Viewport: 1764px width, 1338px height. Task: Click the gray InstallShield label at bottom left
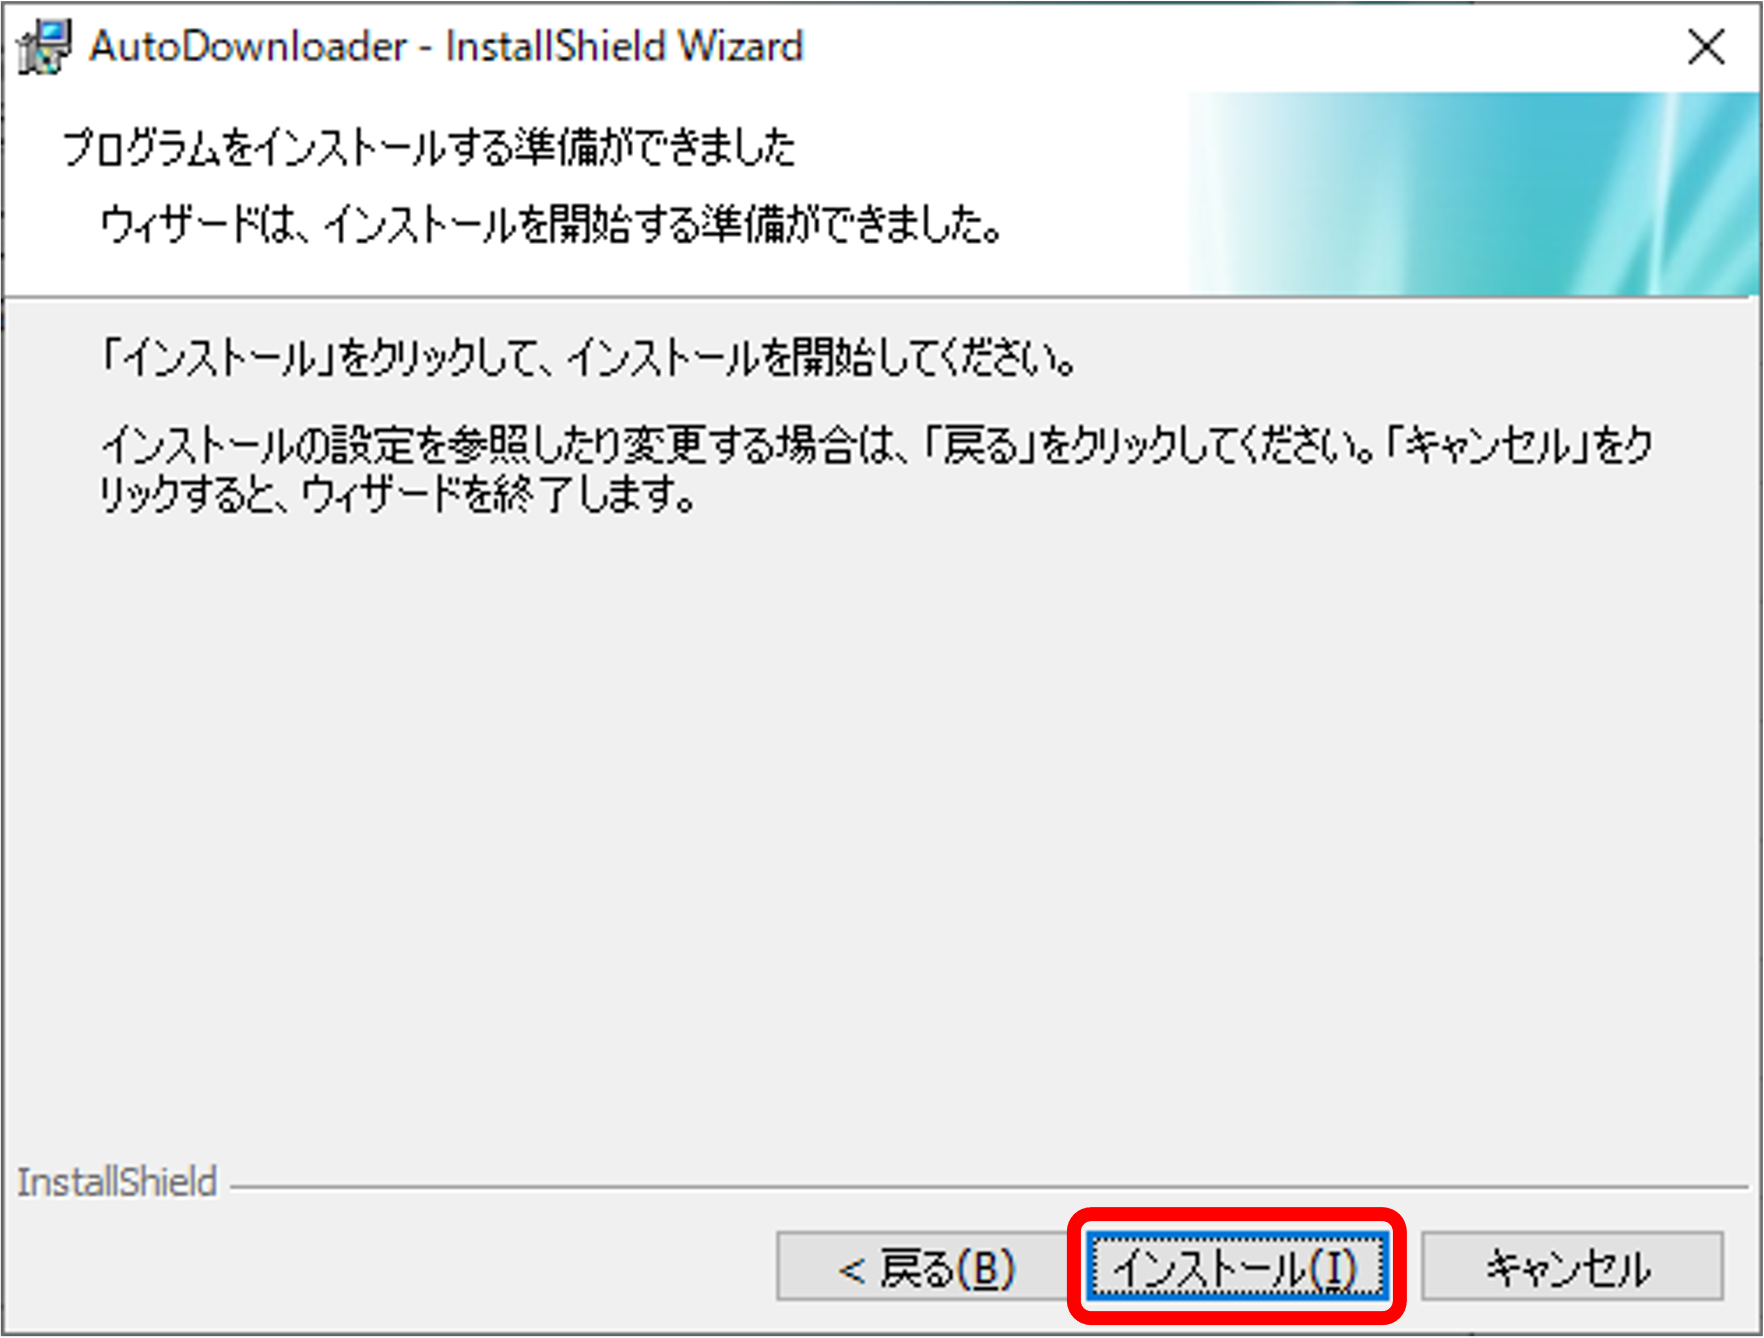click(117, 1181)
